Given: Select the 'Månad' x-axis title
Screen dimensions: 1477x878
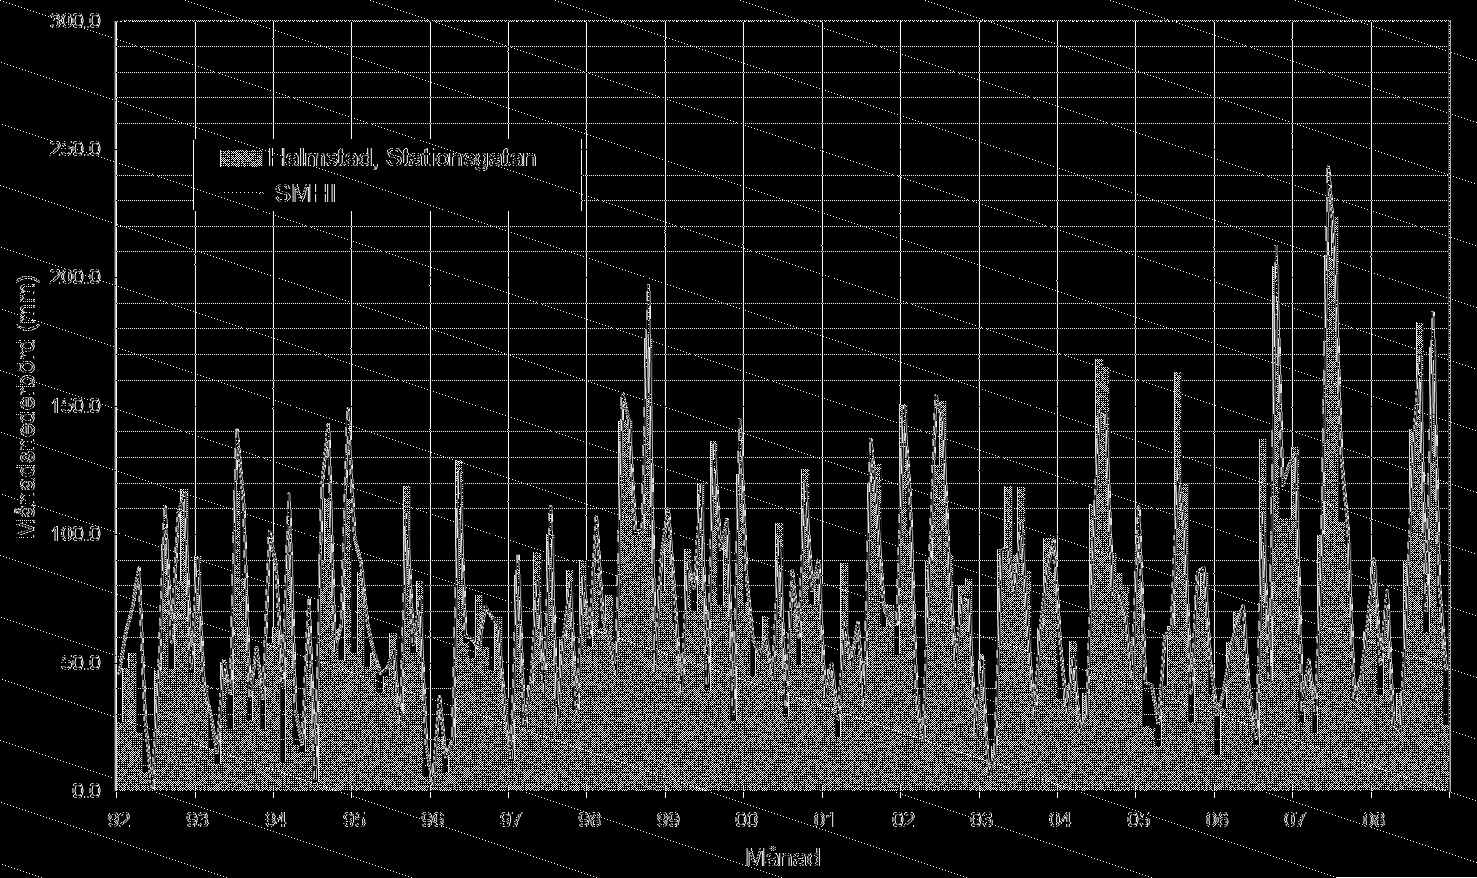Looking at the screenshot, I should point(783,858).
